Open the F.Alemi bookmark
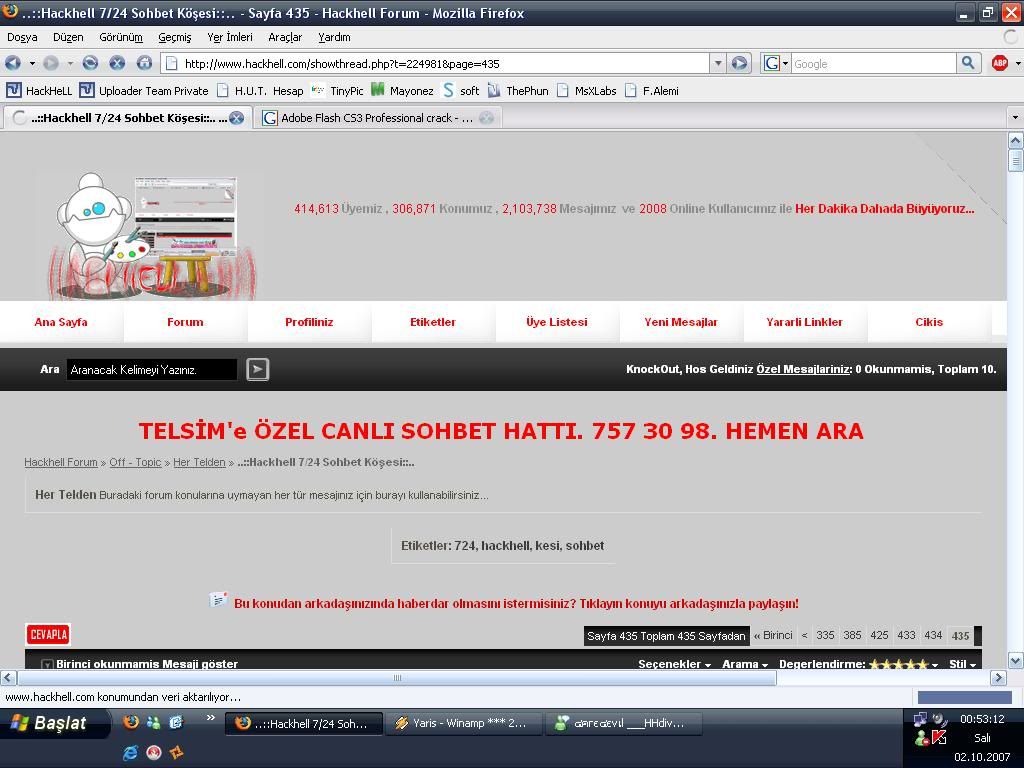This screenshot has width=1024, height=768. pos(652,91)
